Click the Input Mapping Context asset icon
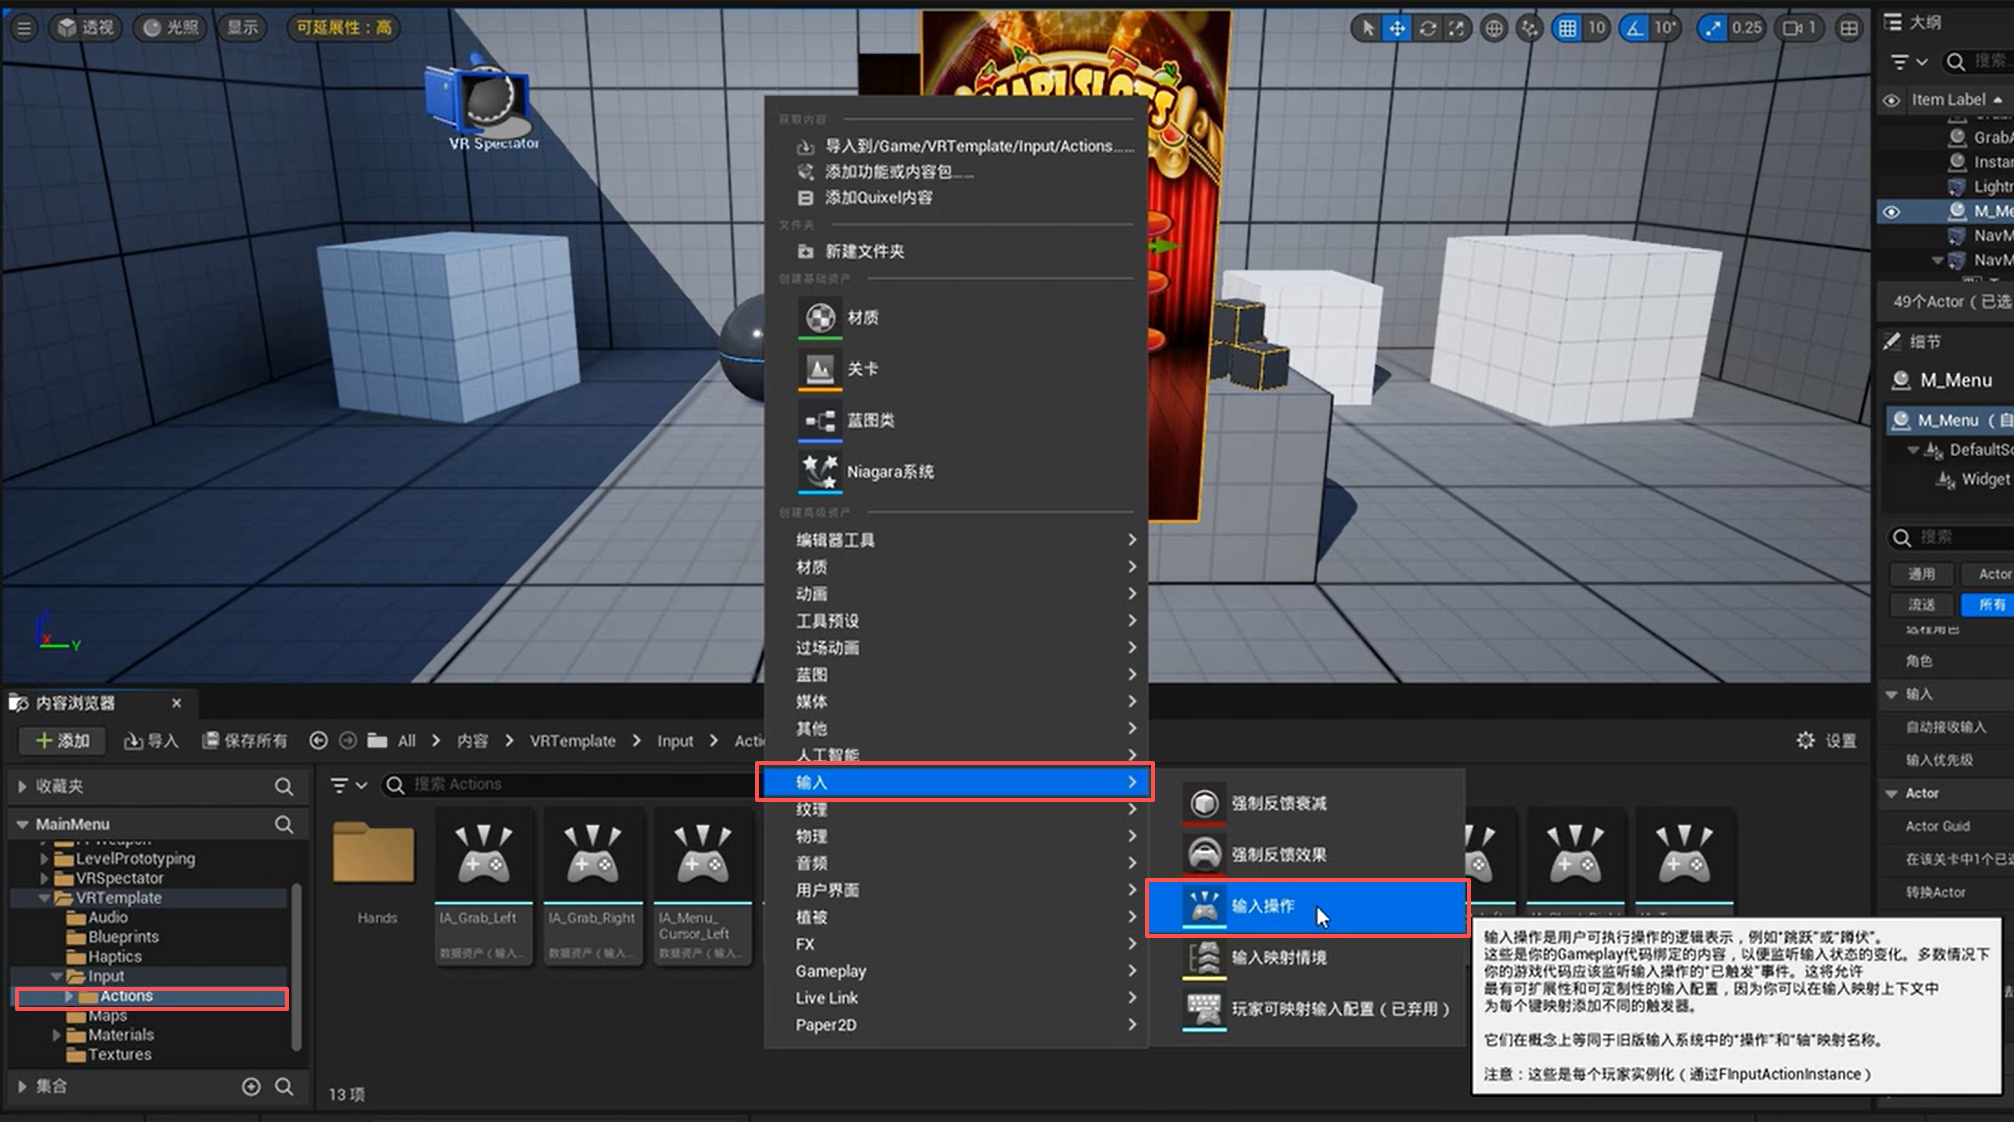2014x1122 pixels. 1204,957
